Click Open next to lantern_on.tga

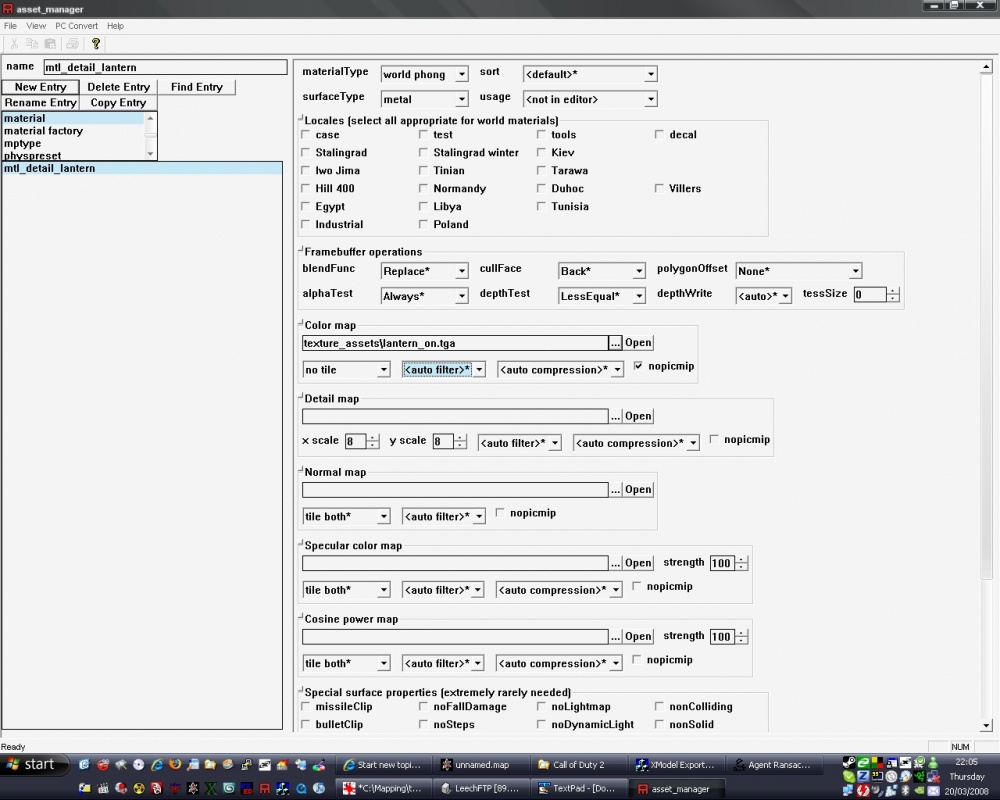tap(637, 342)
